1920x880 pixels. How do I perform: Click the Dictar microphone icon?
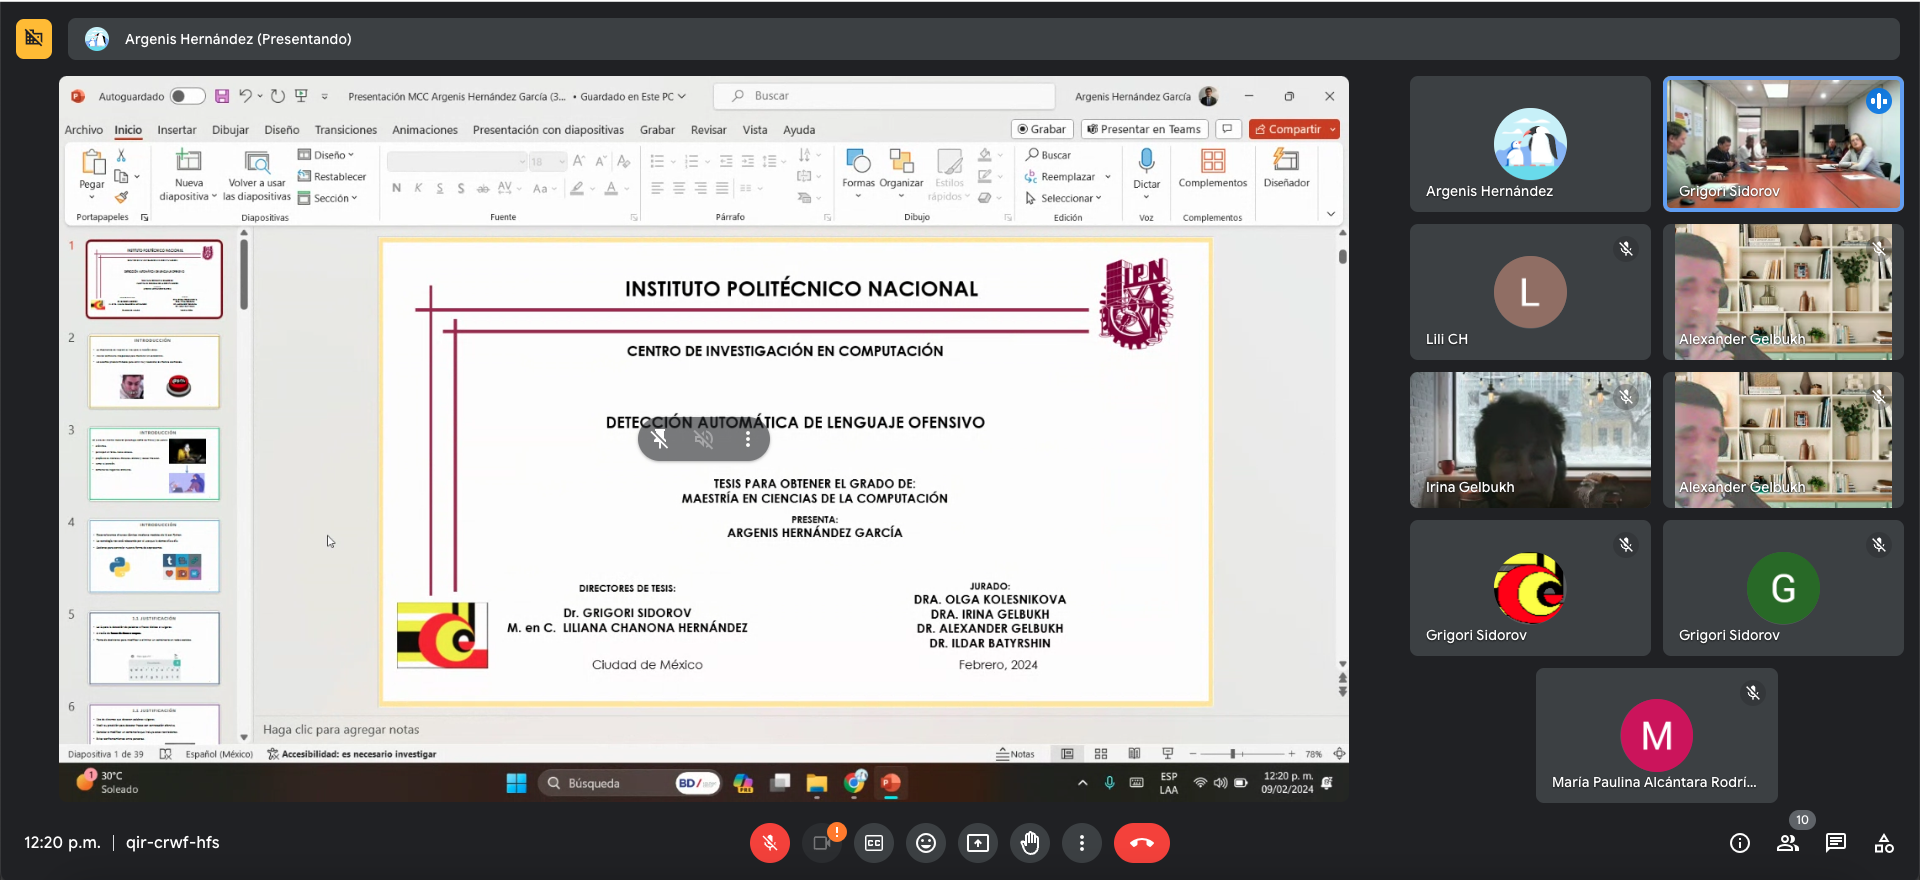pyautogui.click(x=1146, y=161)
